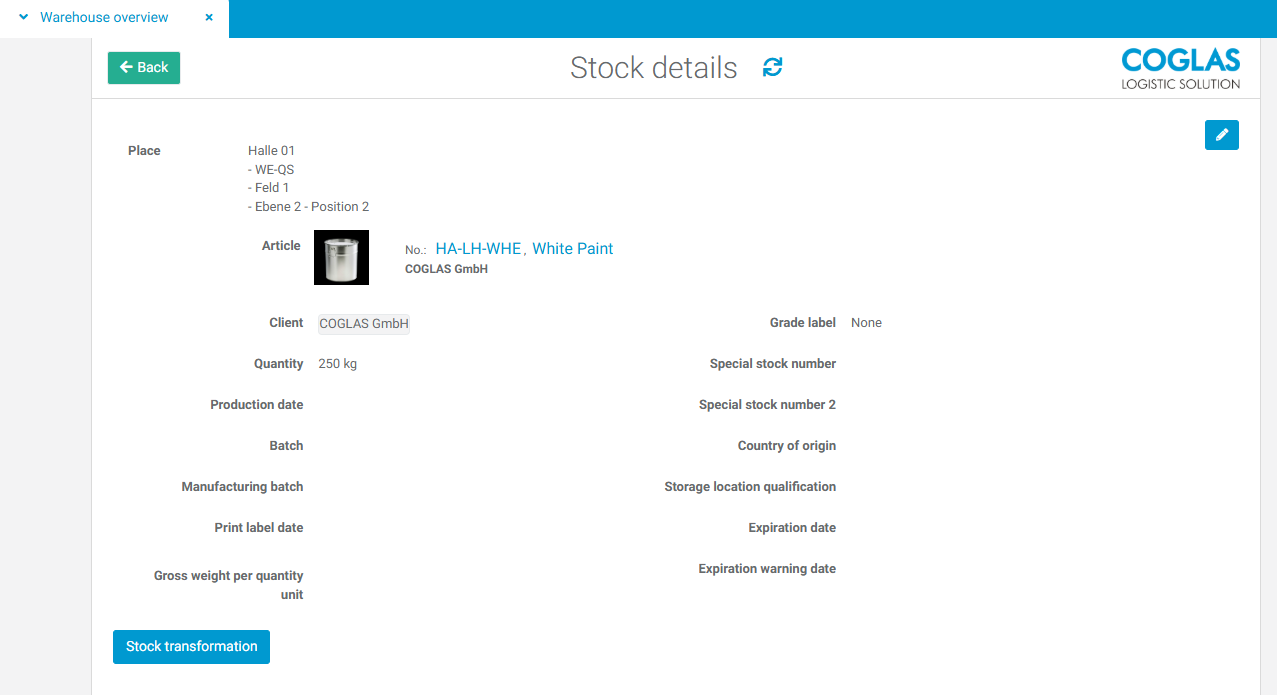Screen dimensions: 1277x695
Task: Start a Stock transformation
Action: pos(191,646)
